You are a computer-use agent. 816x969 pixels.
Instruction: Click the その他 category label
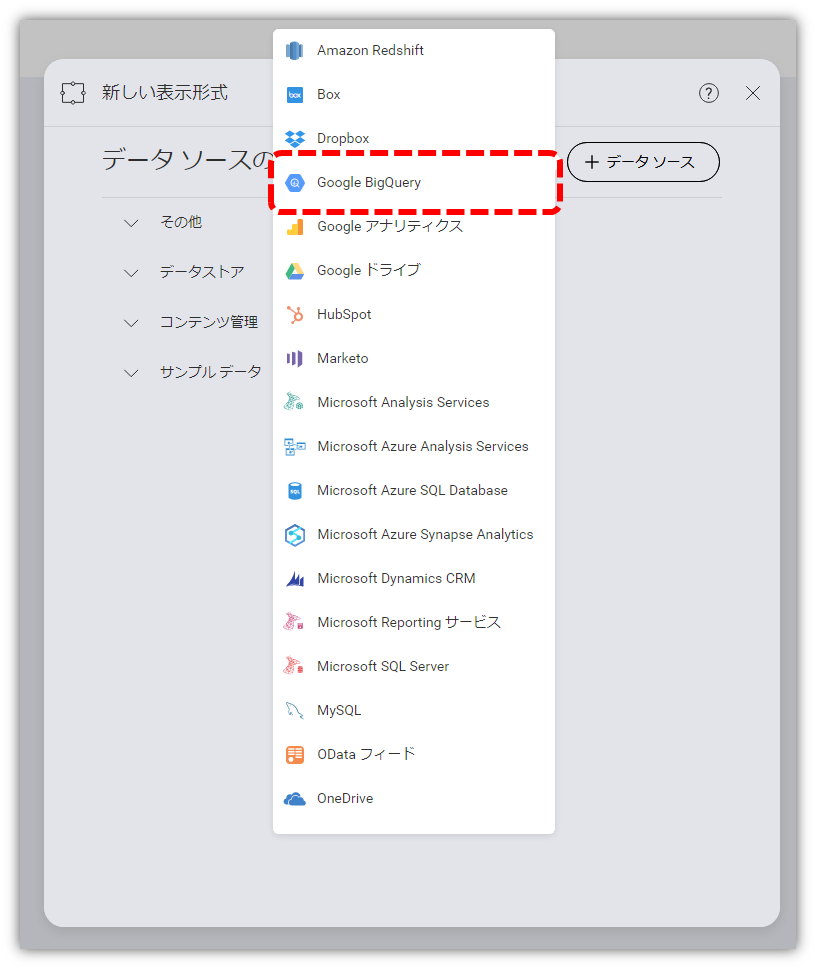click(x=181, y=222)
